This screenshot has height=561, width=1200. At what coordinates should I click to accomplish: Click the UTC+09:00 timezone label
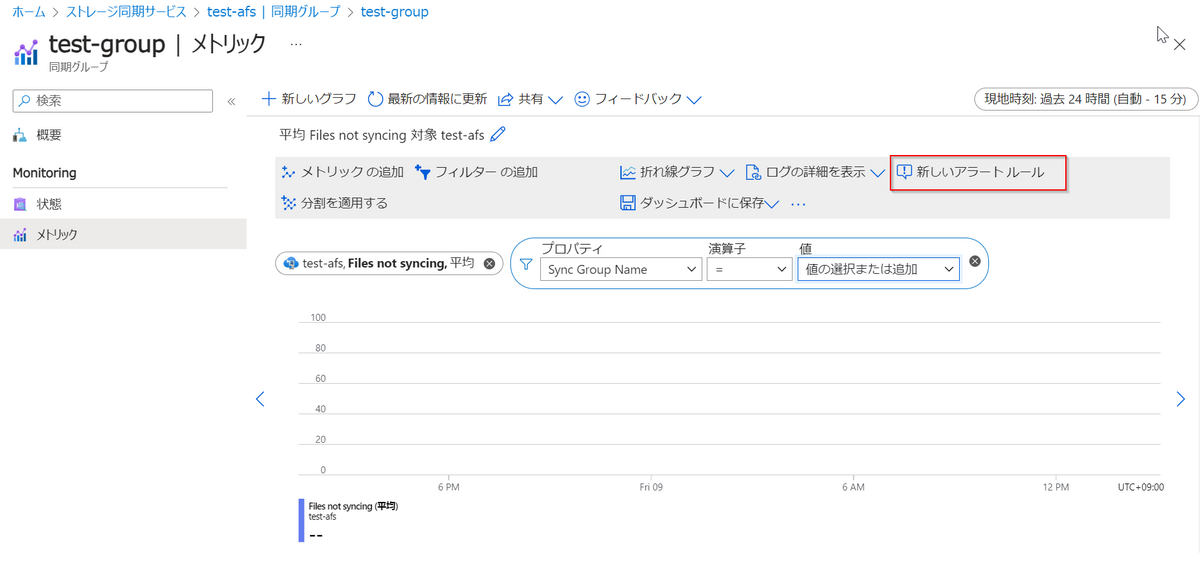pos(1140,487)
